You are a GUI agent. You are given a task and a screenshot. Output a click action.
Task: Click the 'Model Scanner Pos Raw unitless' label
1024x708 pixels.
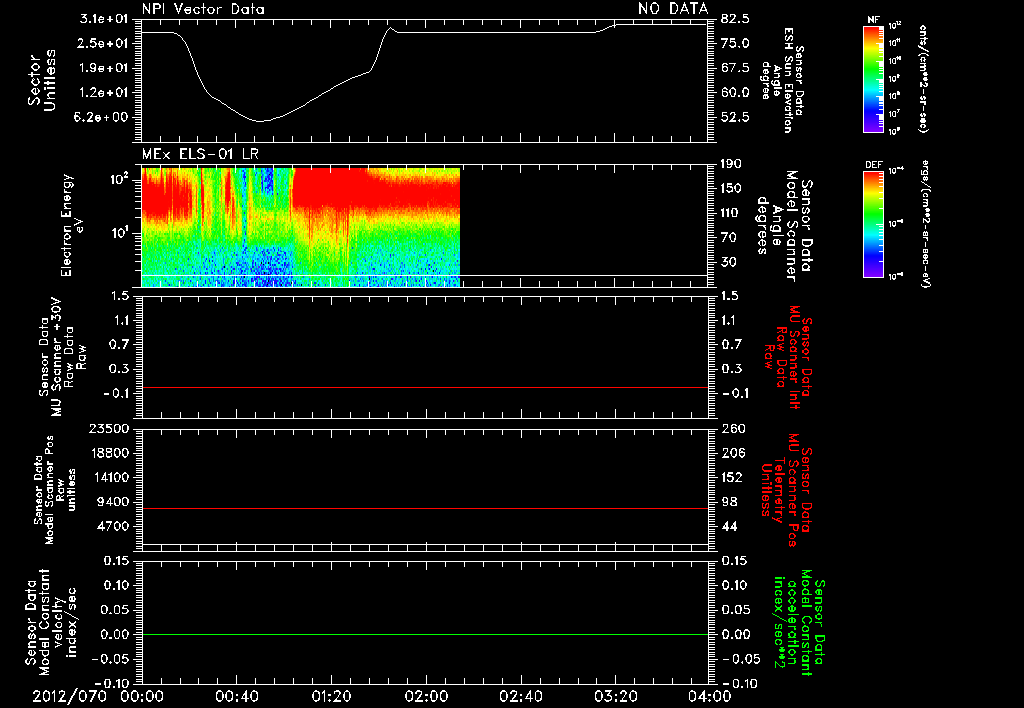56,490
